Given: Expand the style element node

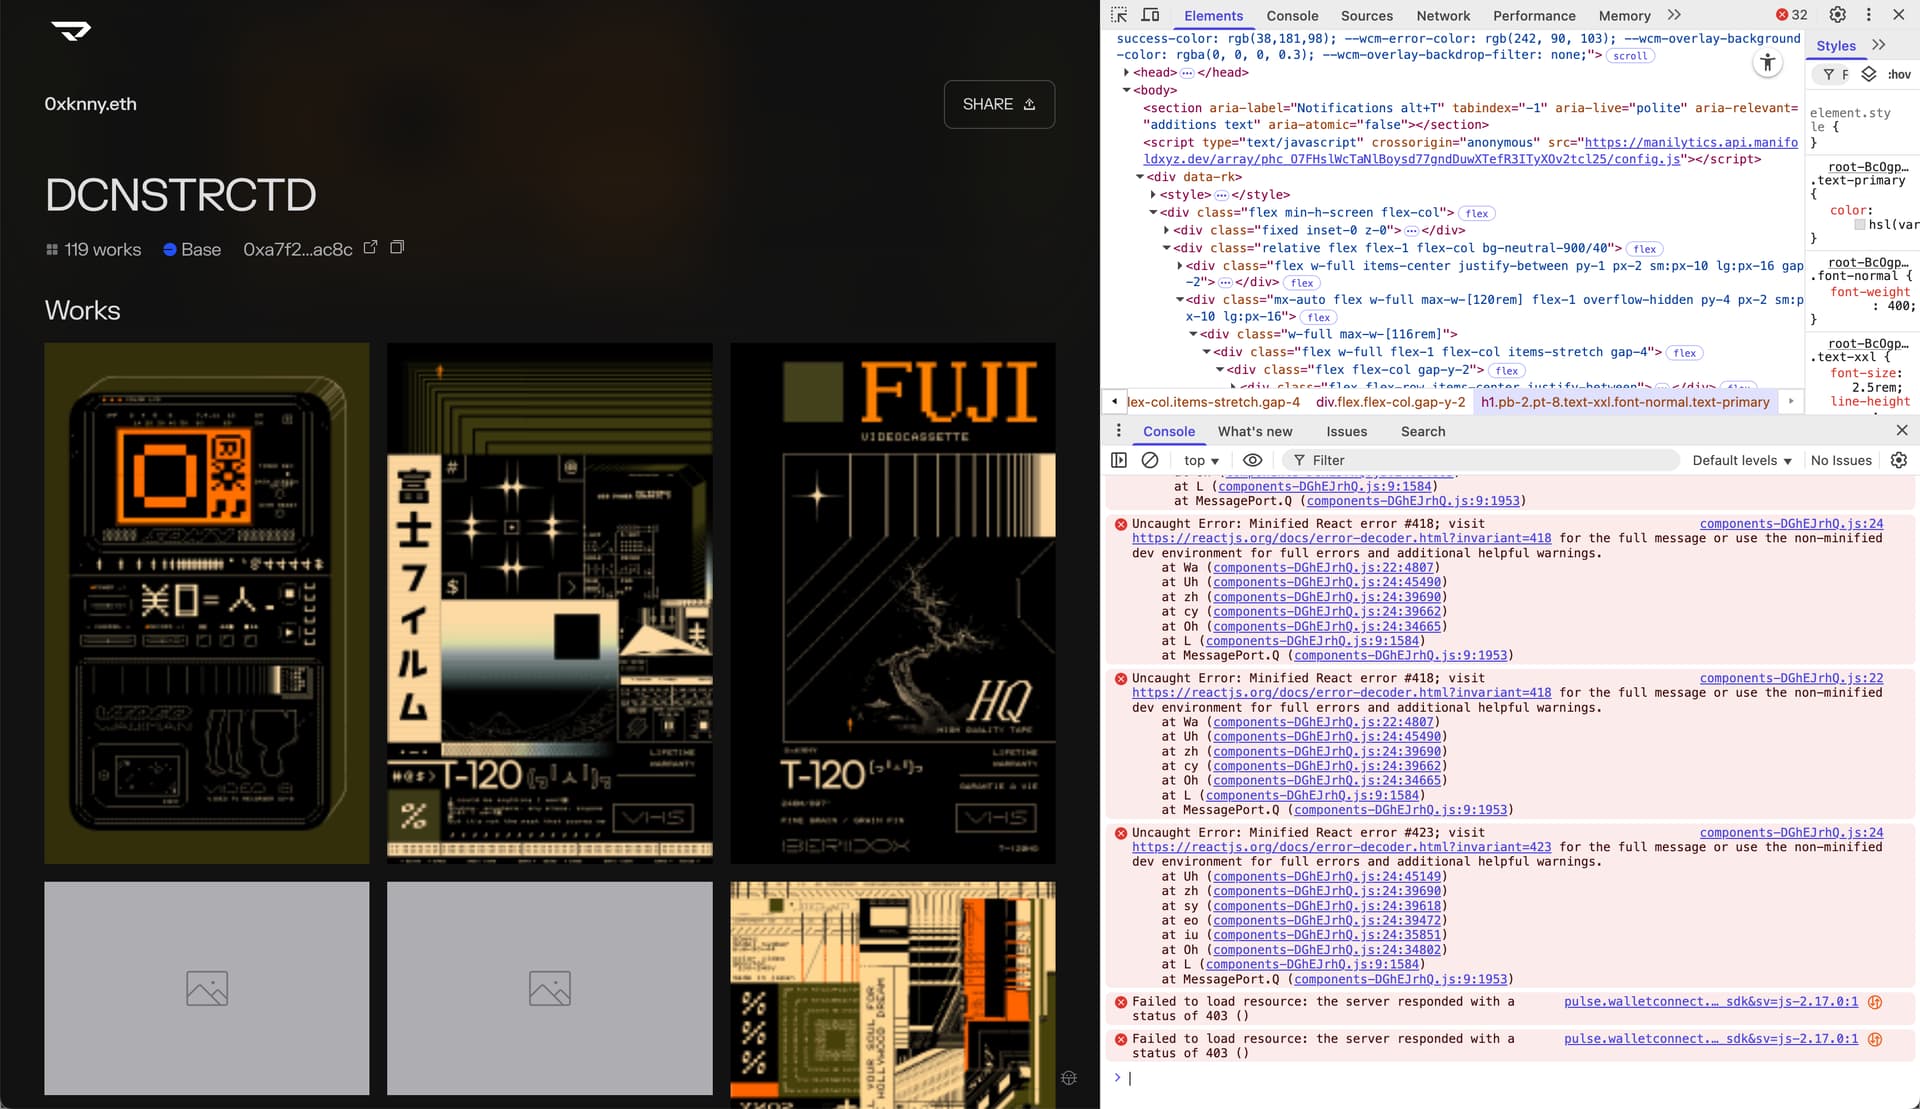Looking at the screenshot, I should (x=1153, y=195).
